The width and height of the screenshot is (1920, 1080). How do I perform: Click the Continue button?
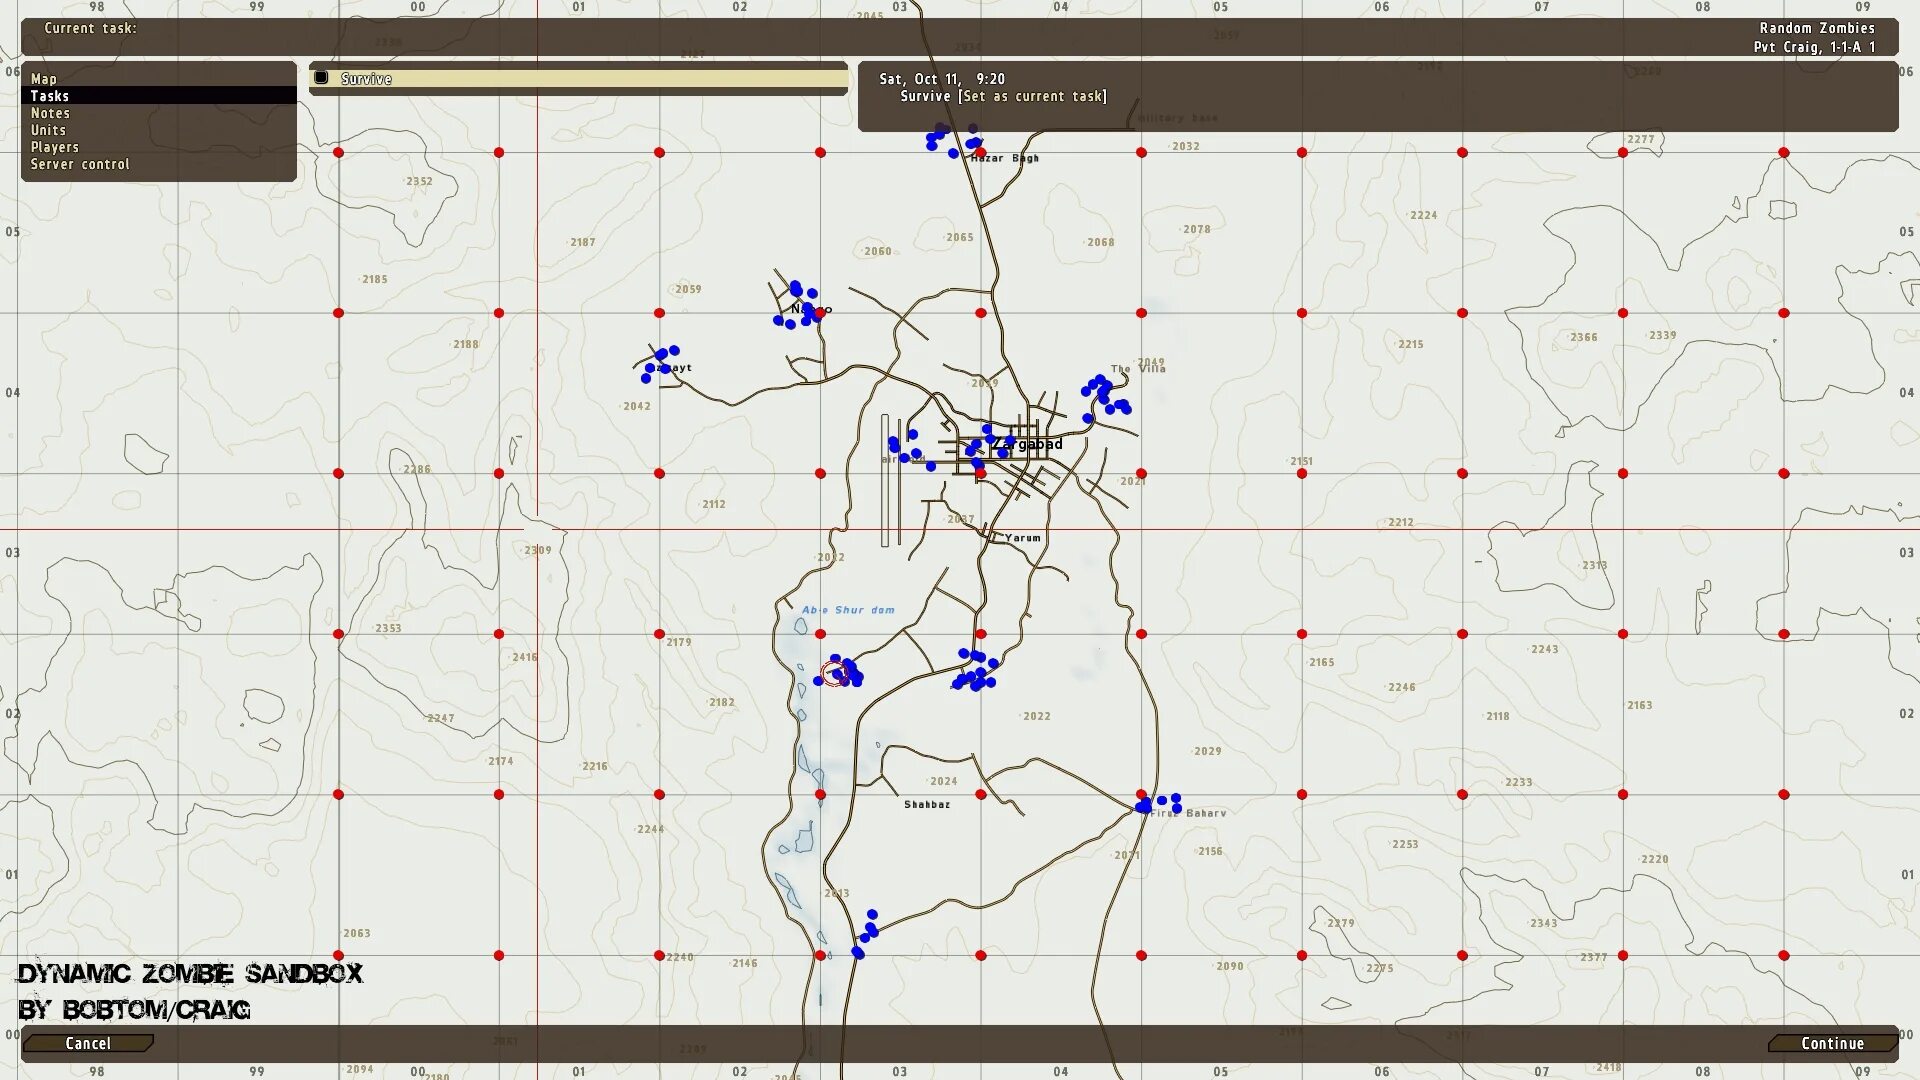coord(1832,1043)
